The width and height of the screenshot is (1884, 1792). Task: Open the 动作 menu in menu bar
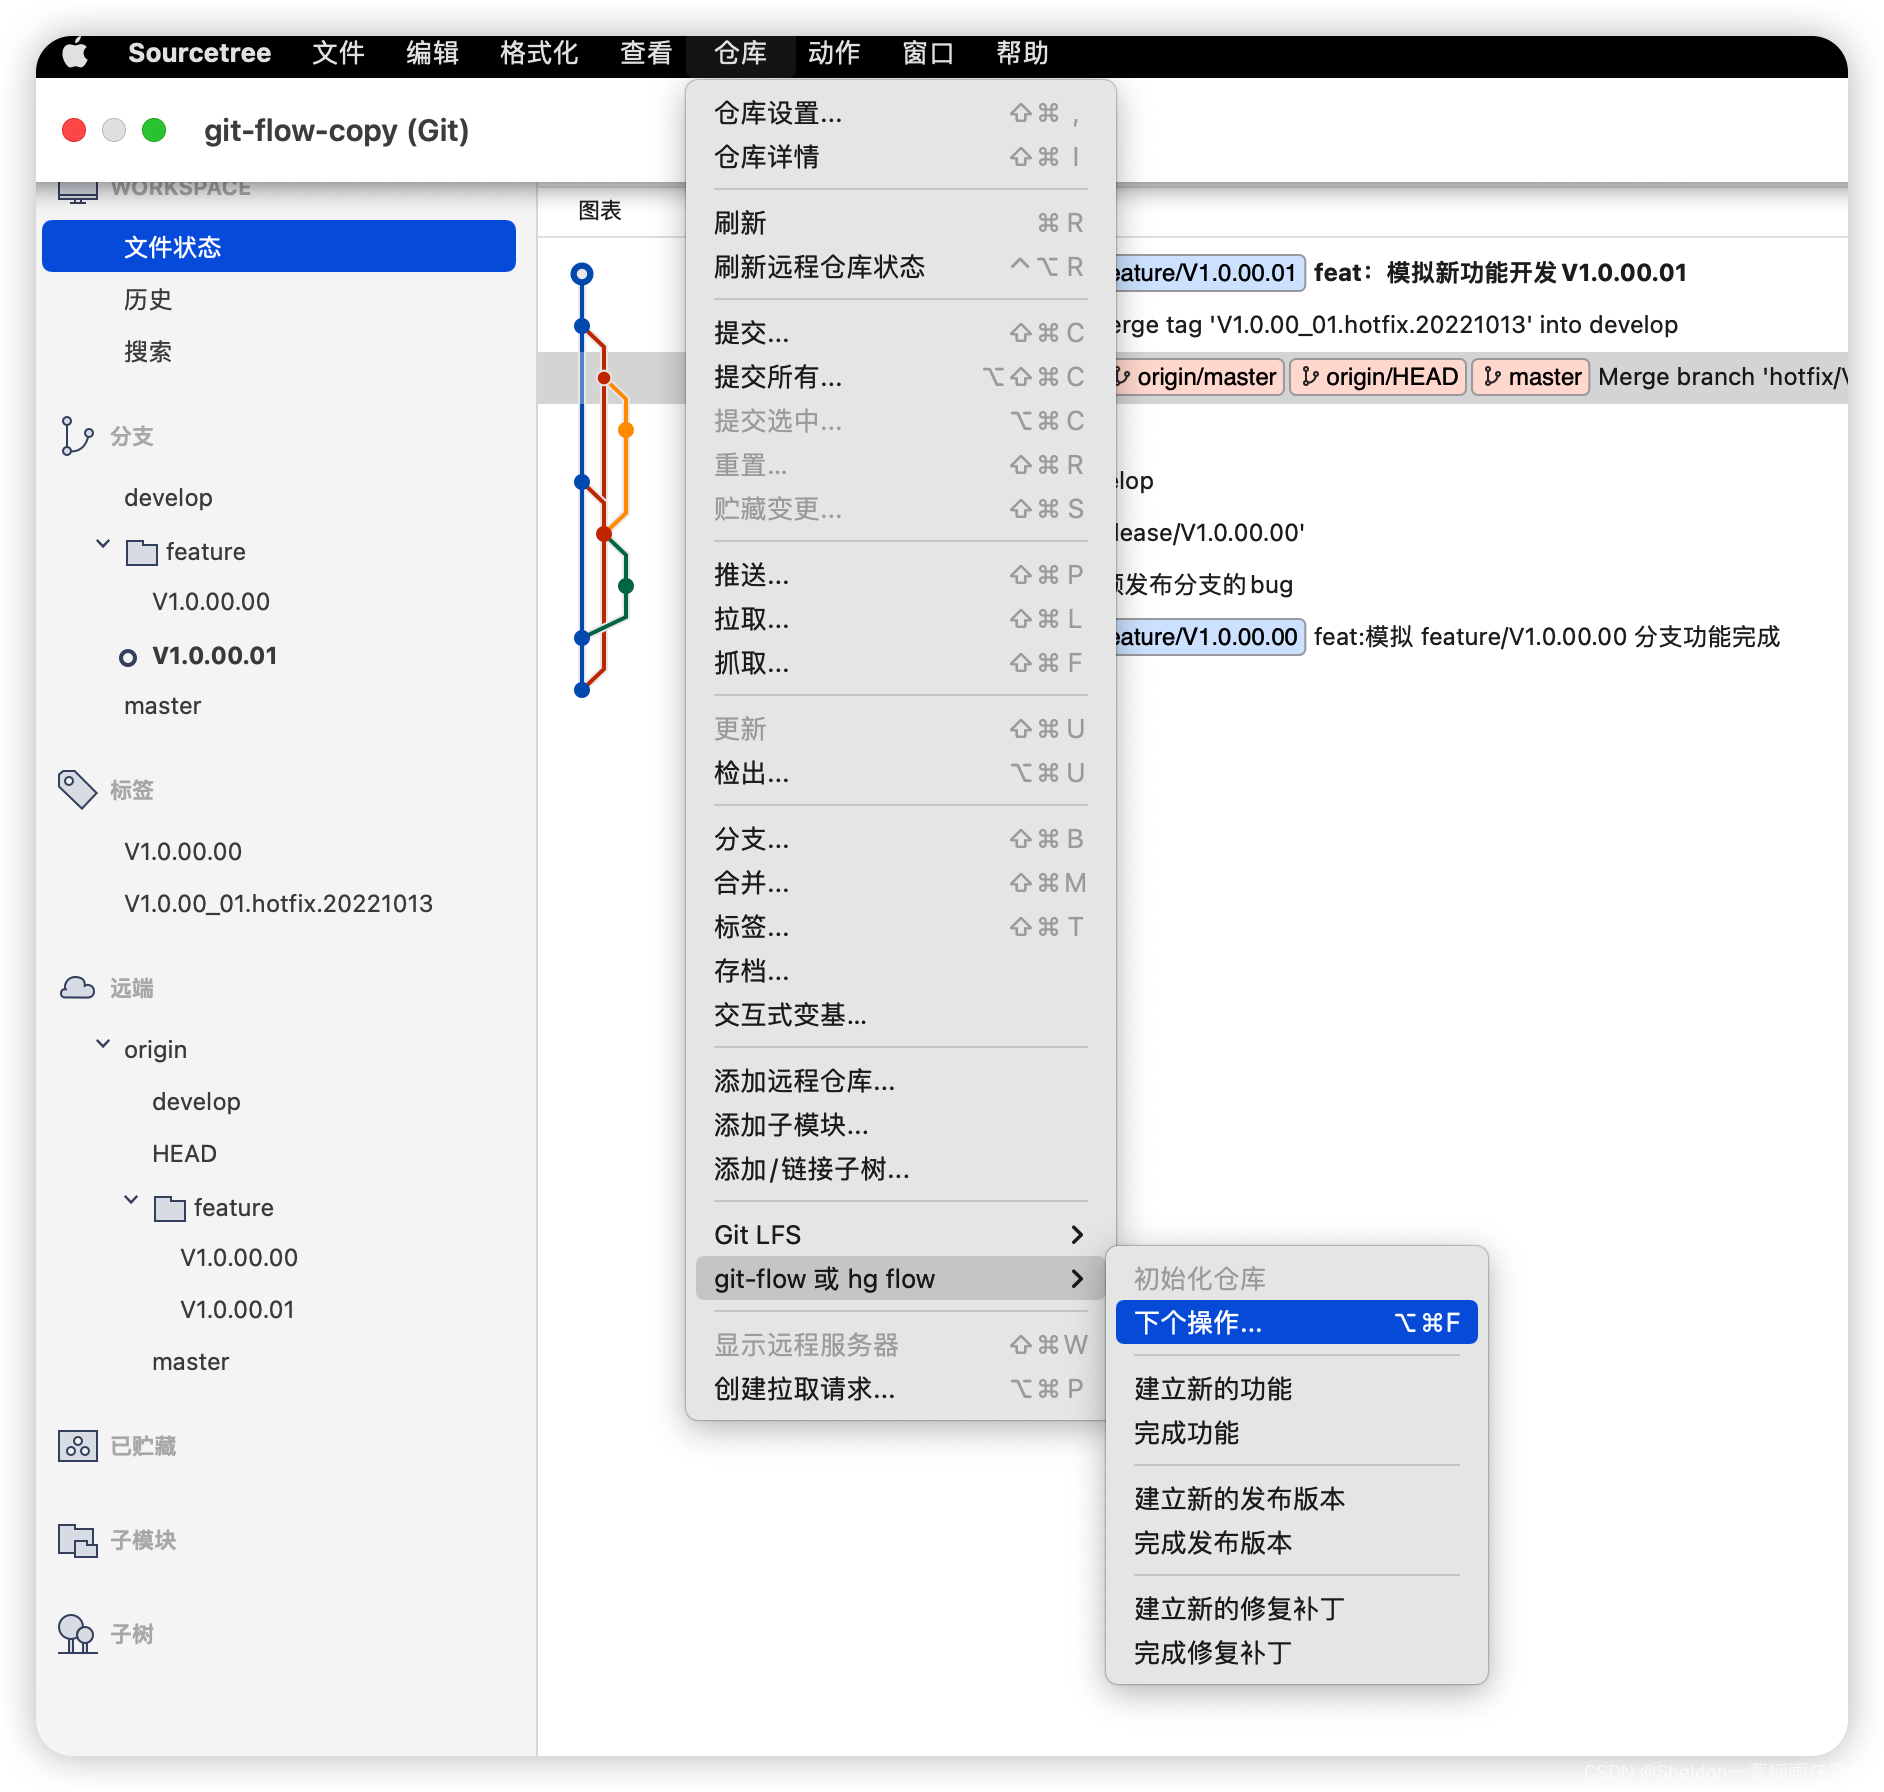coord(834,53)
